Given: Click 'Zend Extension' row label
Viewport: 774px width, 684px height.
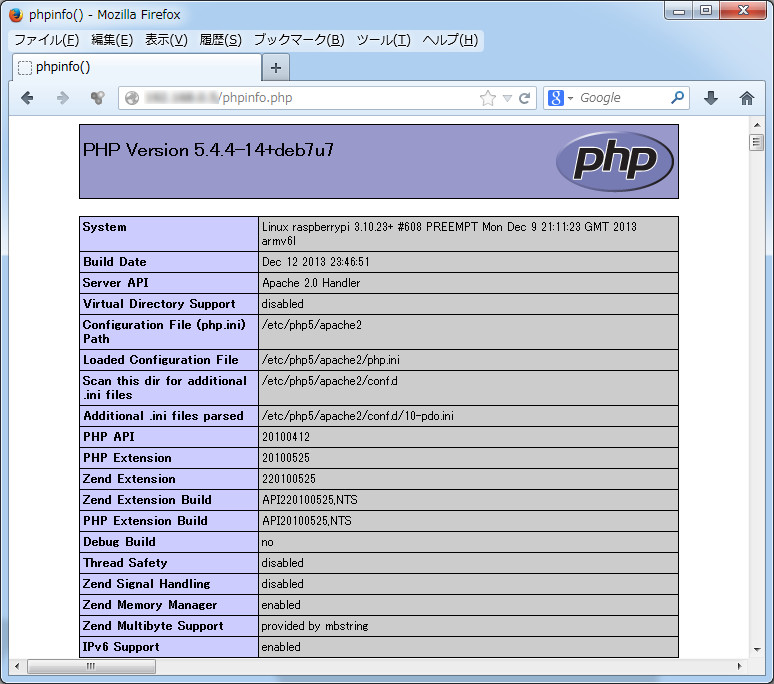Looking at the screenshot, I should pyautogui.click(x=129, y=479).
